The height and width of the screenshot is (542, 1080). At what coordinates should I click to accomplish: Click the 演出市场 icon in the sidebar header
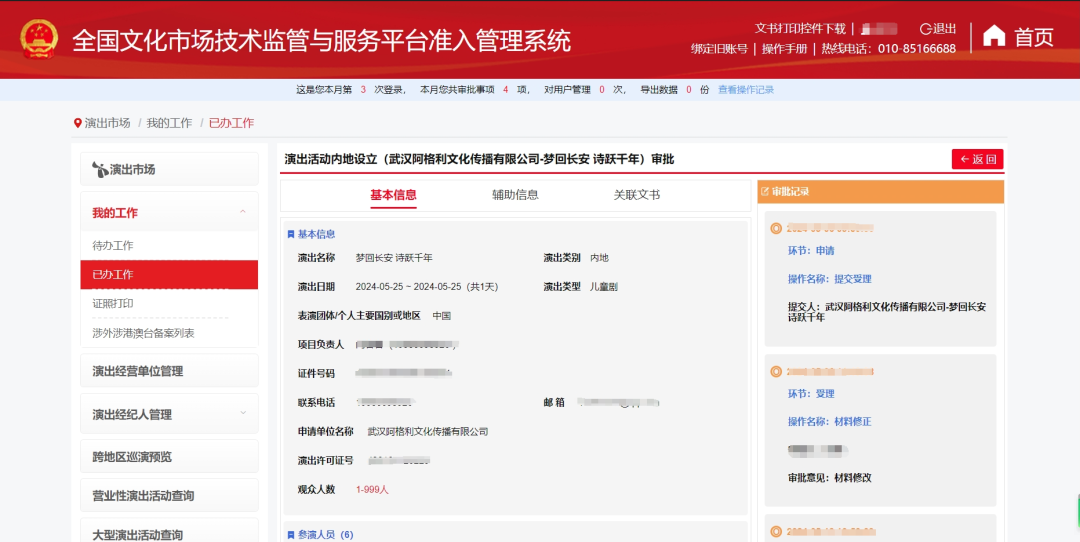99,170
